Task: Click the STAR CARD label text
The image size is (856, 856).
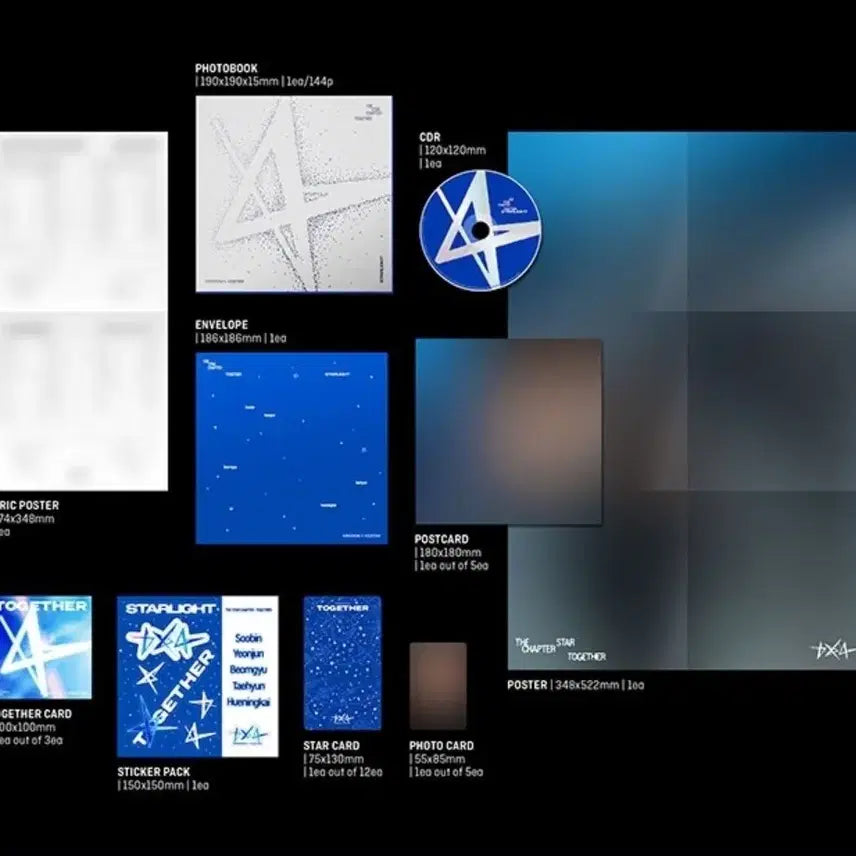Action: tap(331, 746)
